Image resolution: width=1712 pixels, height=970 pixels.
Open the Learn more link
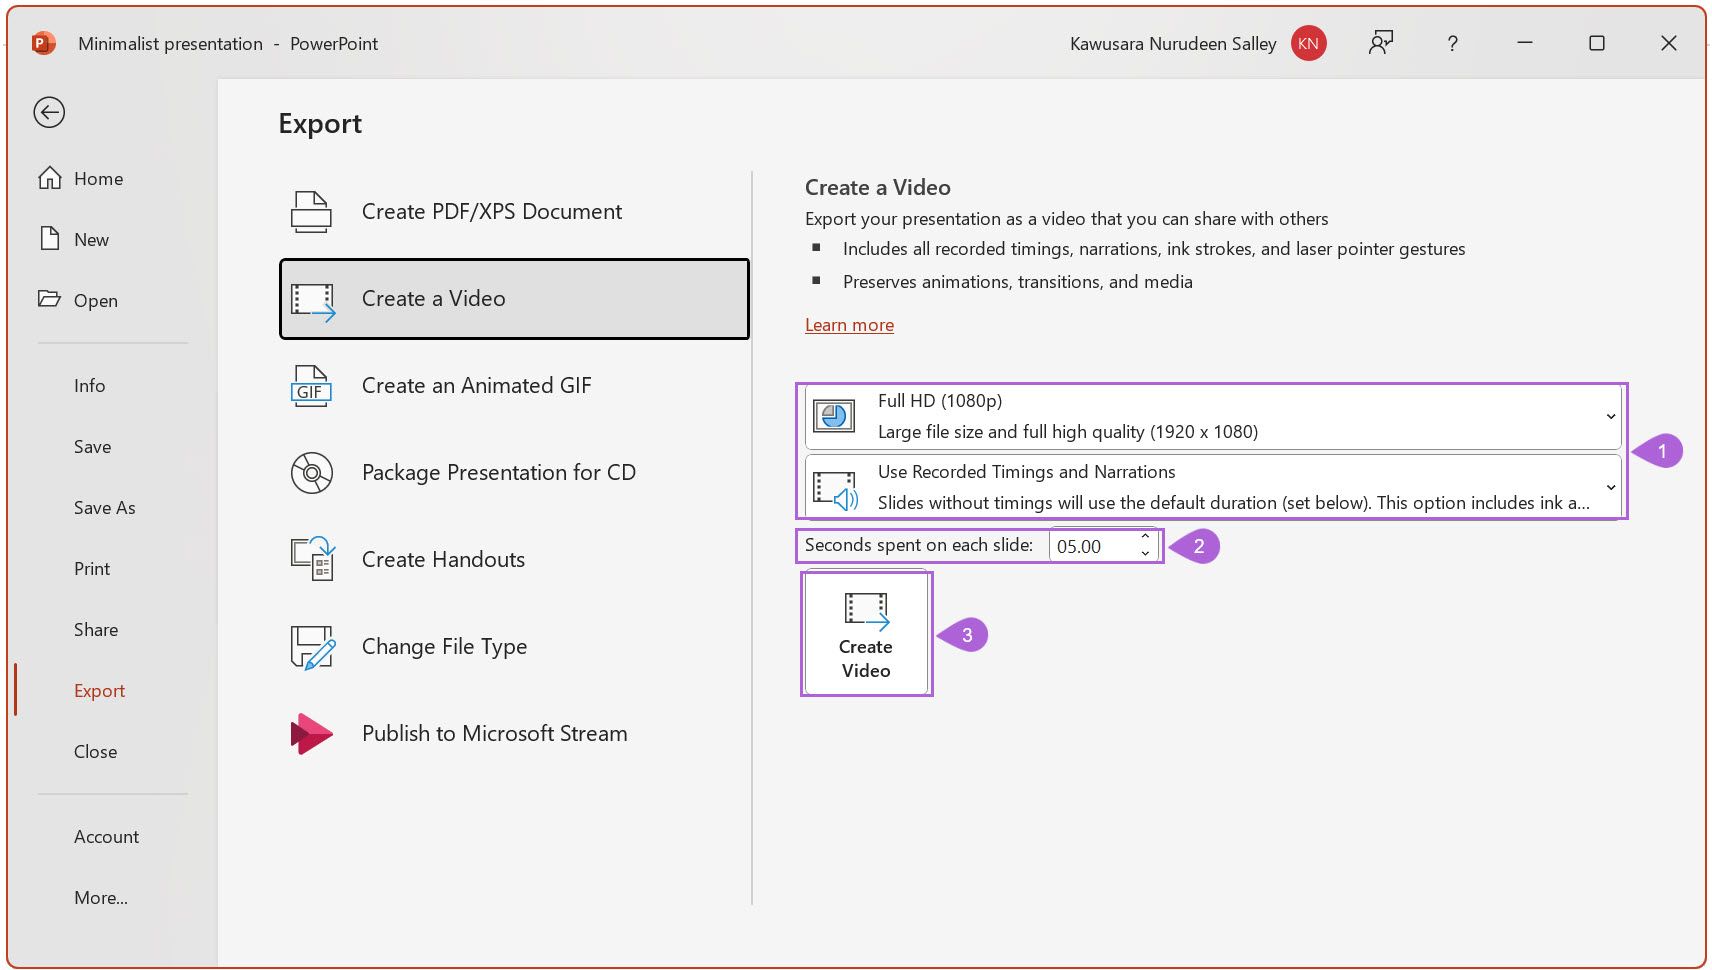point(849,325)
